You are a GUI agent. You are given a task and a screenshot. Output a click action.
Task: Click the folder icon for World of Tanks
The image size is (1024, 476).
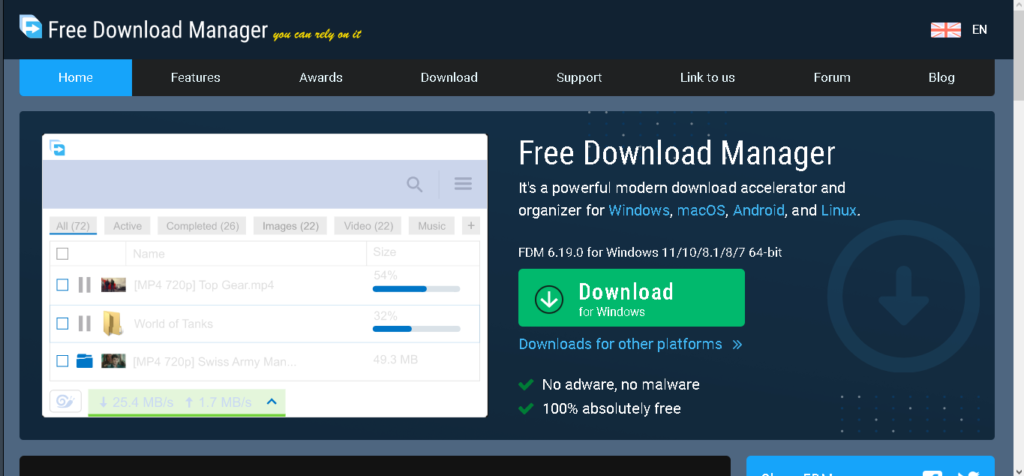coord(113,323)
